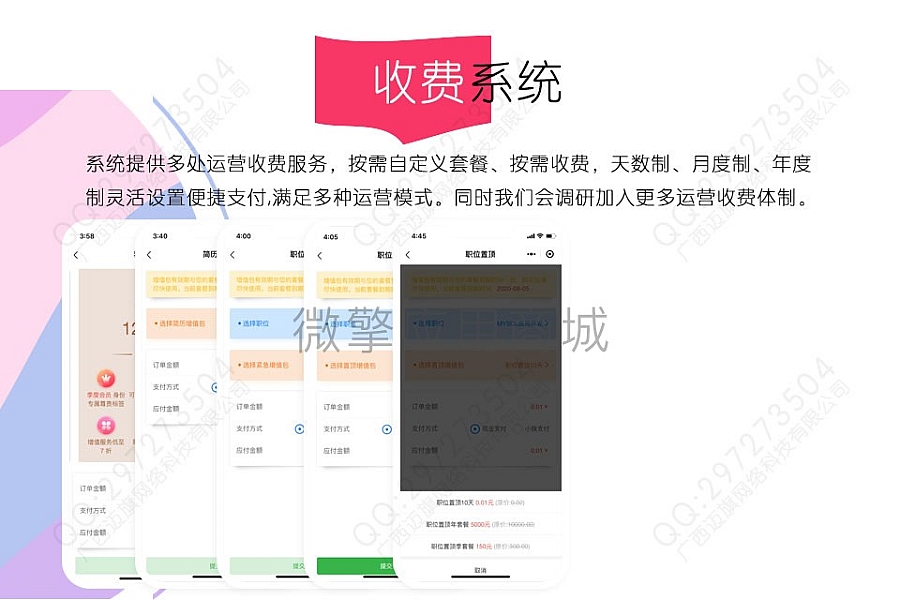
Task: Tap back arrow on the 4:00 phone
Action: pyautogui.click(x=232, y=254)
